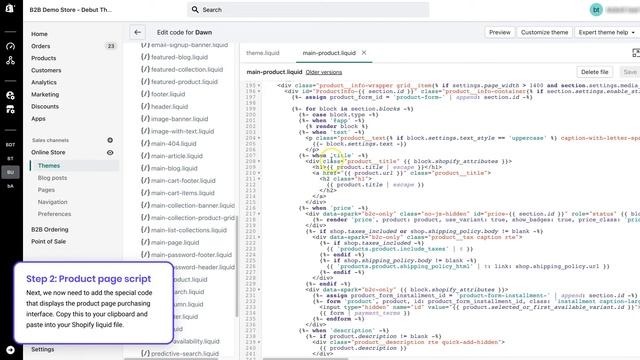Toggle fullscreen editor icon at top right
This screenshot has width=640, height=360.
[636, 53]
